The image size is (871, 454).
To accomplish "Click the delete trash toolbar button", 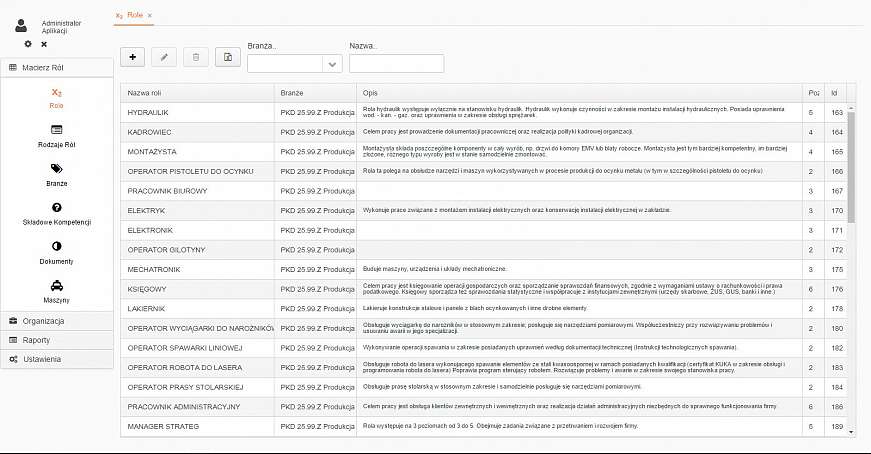I will pos(196,57).
